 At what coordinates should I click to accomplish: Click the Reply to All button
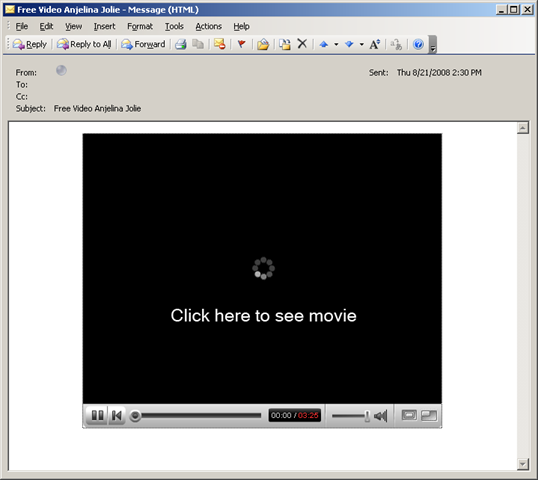(84, 44)
